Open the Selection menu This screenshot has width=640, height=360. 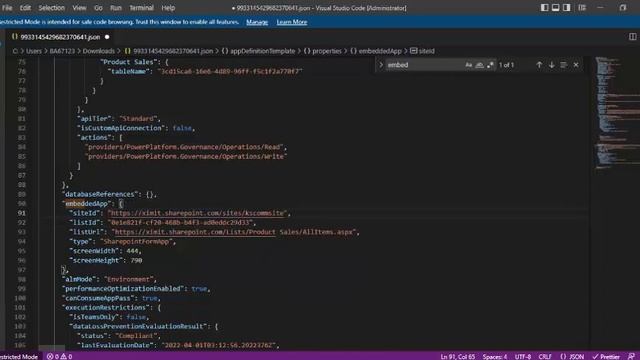coord(51,8)
